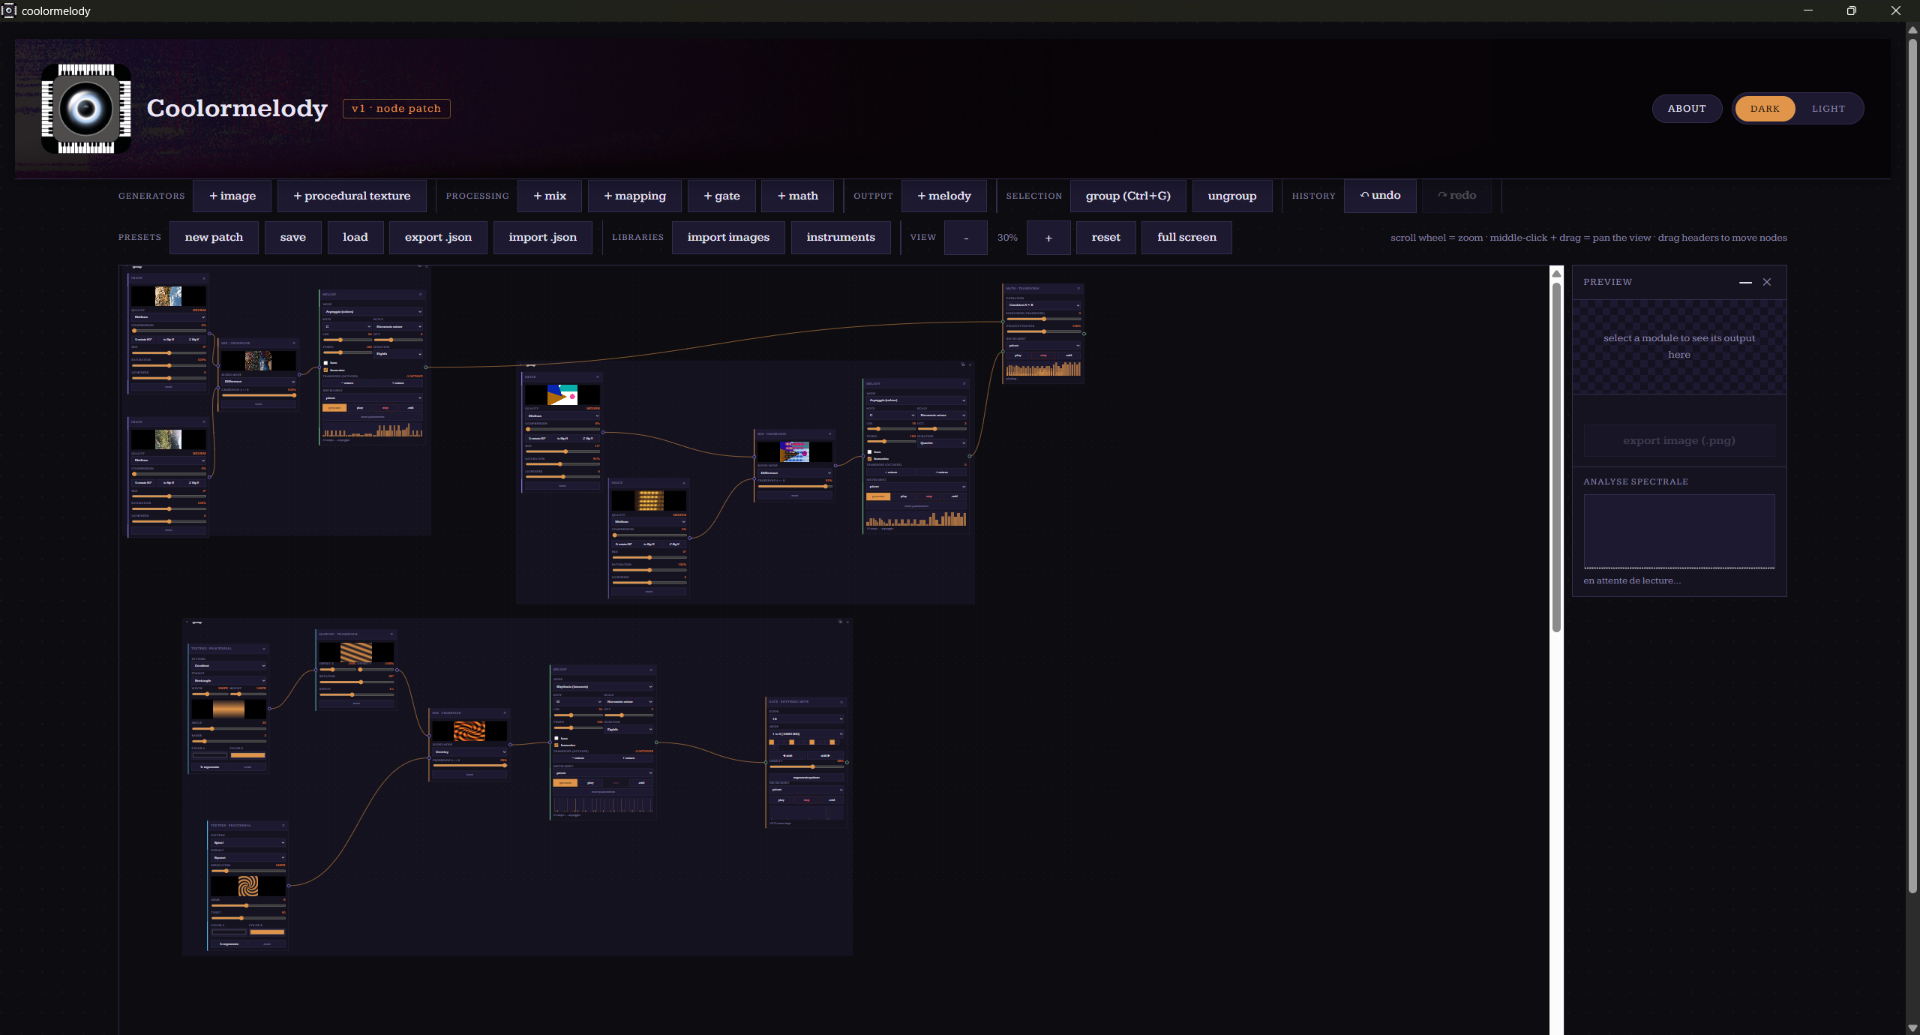
Task: Click the canvas vertical scrollbar
Action: [x=1556, y=457]
